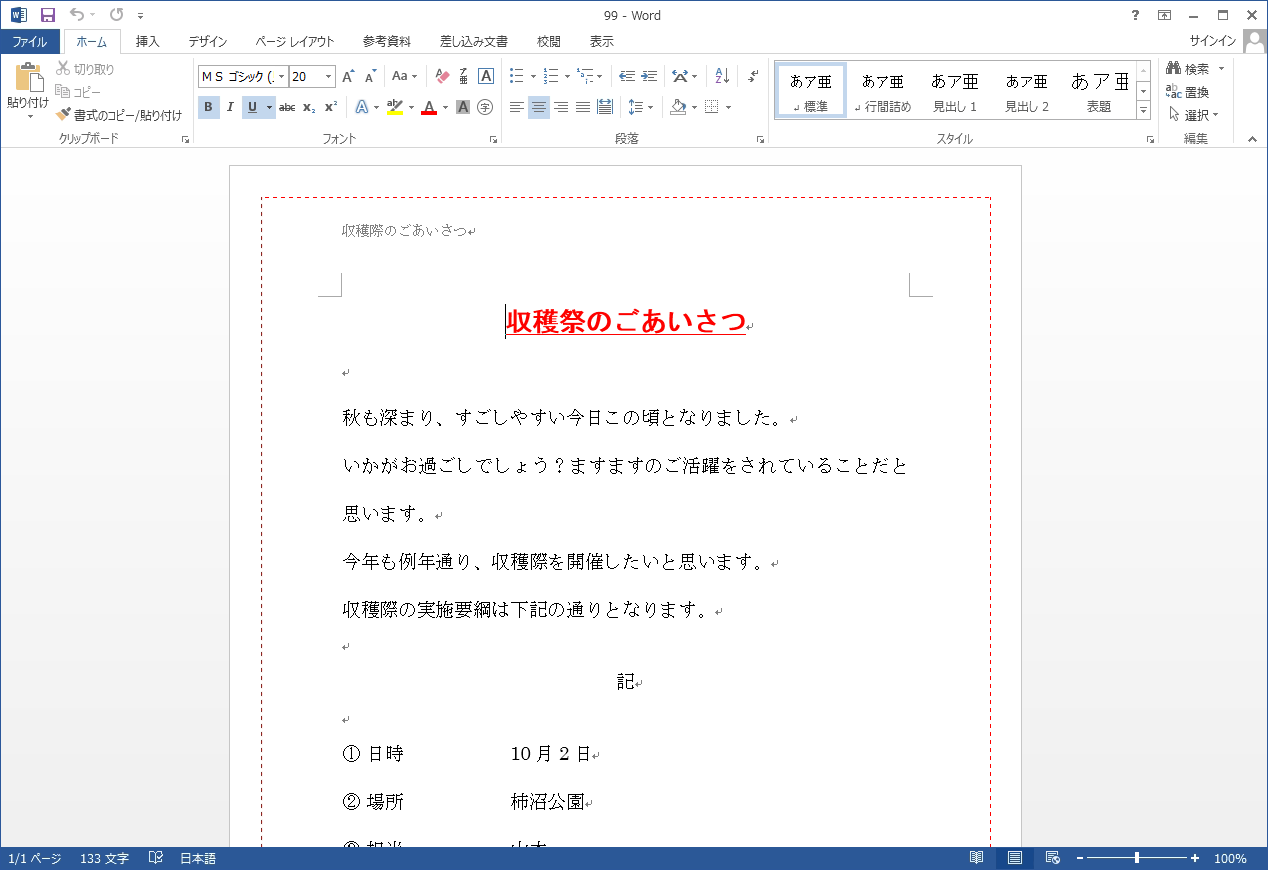Click the enclosed character (字) icon
The width and height of the screenshot is (1268, 870).
tap(485, 107)
